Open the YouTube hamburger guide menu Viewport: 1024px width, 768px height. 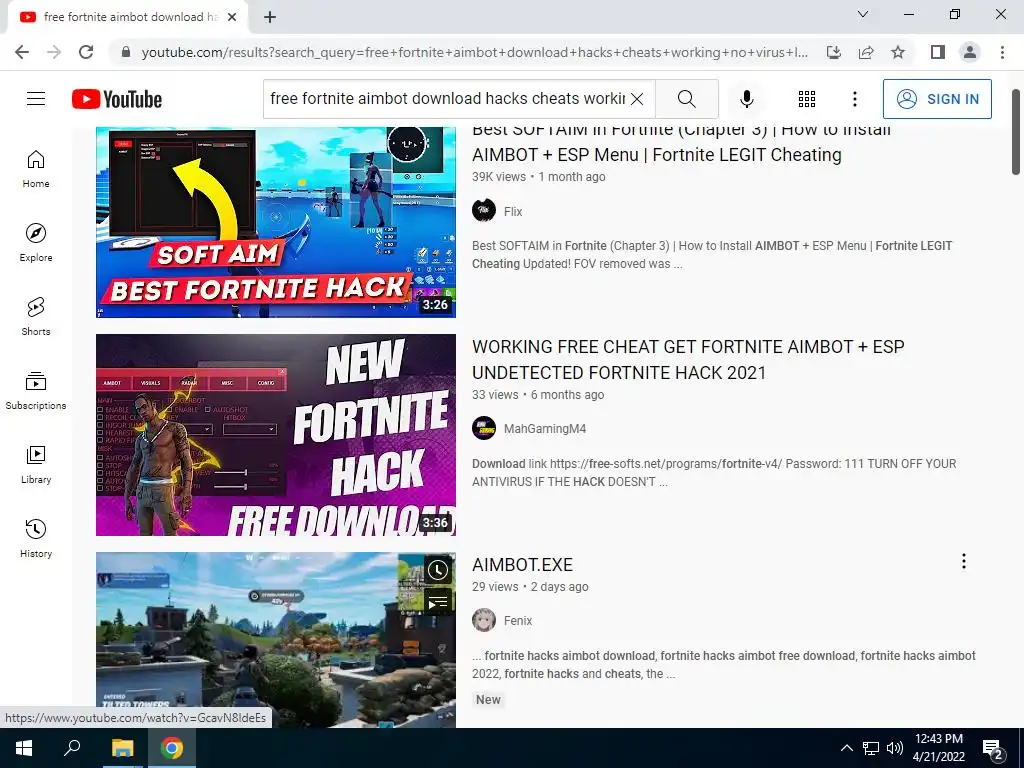(36, 99)
